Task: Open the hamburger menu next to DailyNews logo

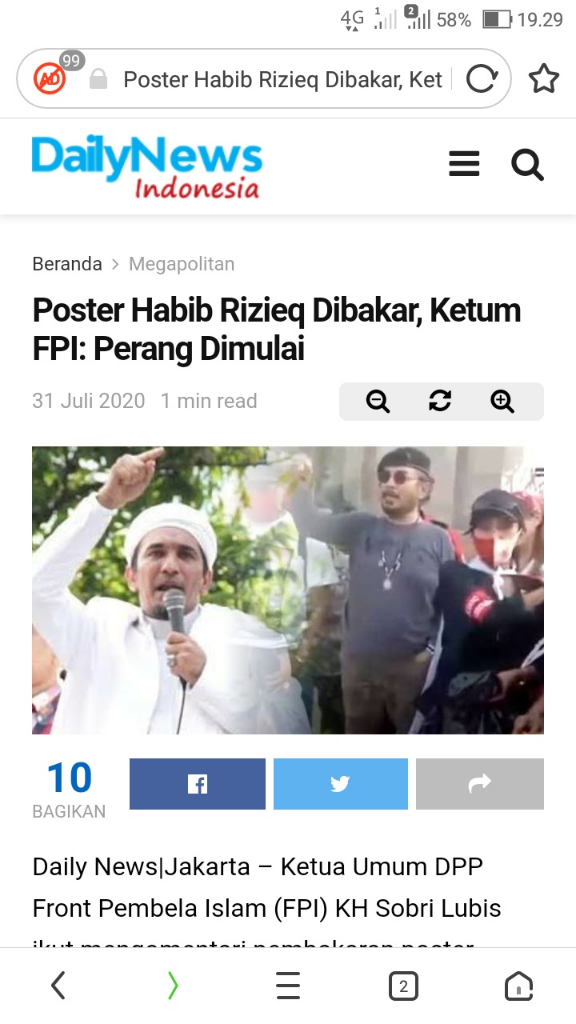Action: click(x=464, y=164)
